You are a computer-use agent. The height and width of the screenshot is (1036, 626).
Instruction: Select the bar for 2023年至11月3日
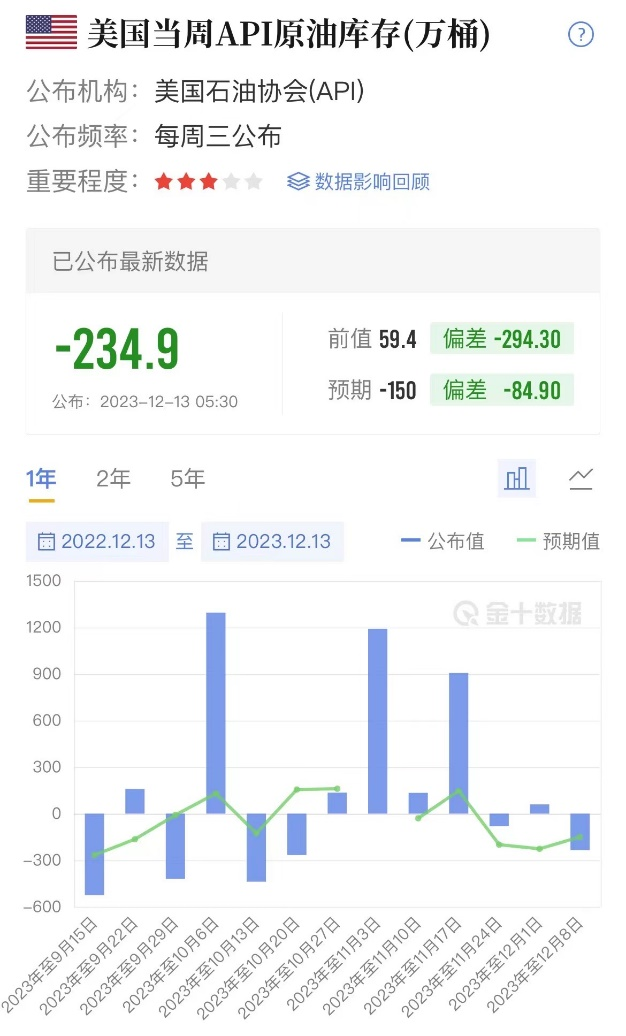pos(377,721)
